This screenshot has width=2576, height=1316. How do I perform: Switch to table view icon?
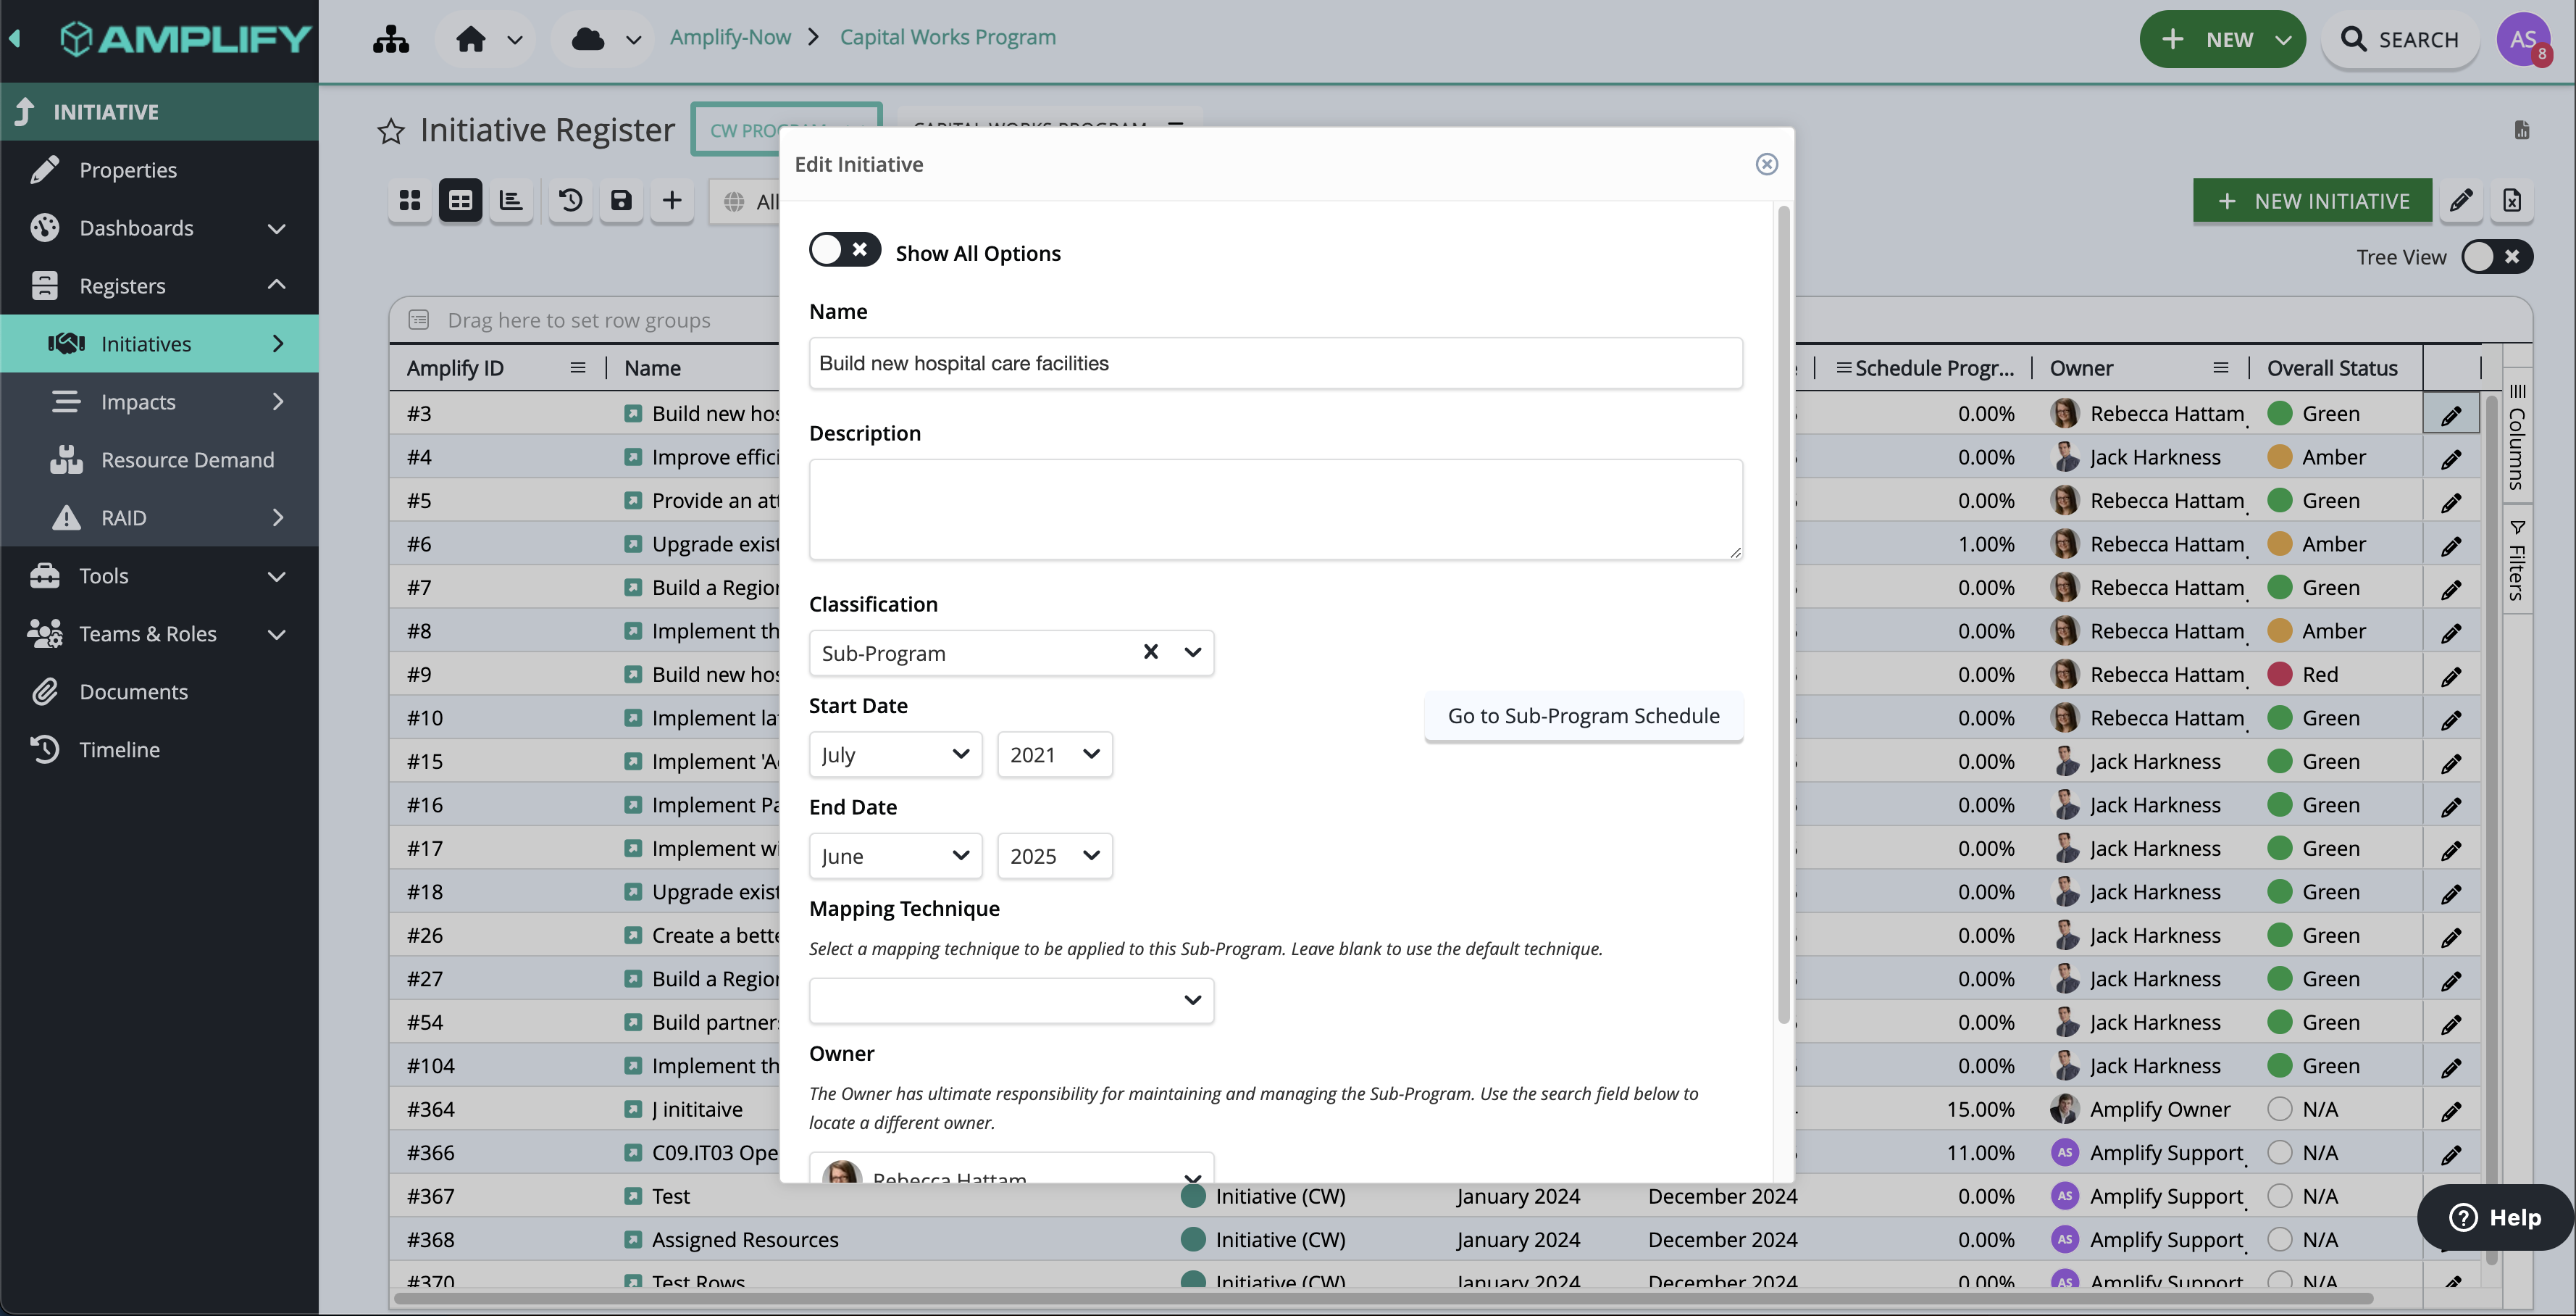(460, 201)
